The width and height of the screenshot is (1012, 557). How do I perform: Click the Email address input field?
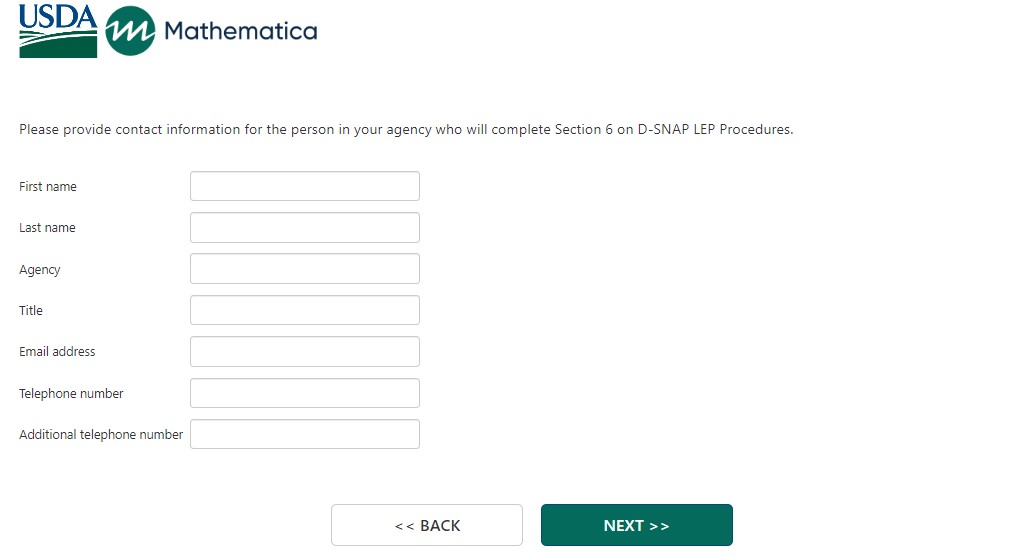[x=304, y=352]
